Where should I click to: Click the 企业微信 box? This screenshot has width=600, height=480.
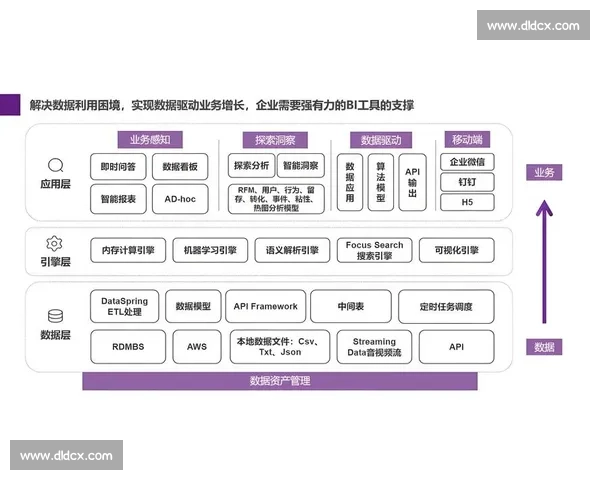467,162
